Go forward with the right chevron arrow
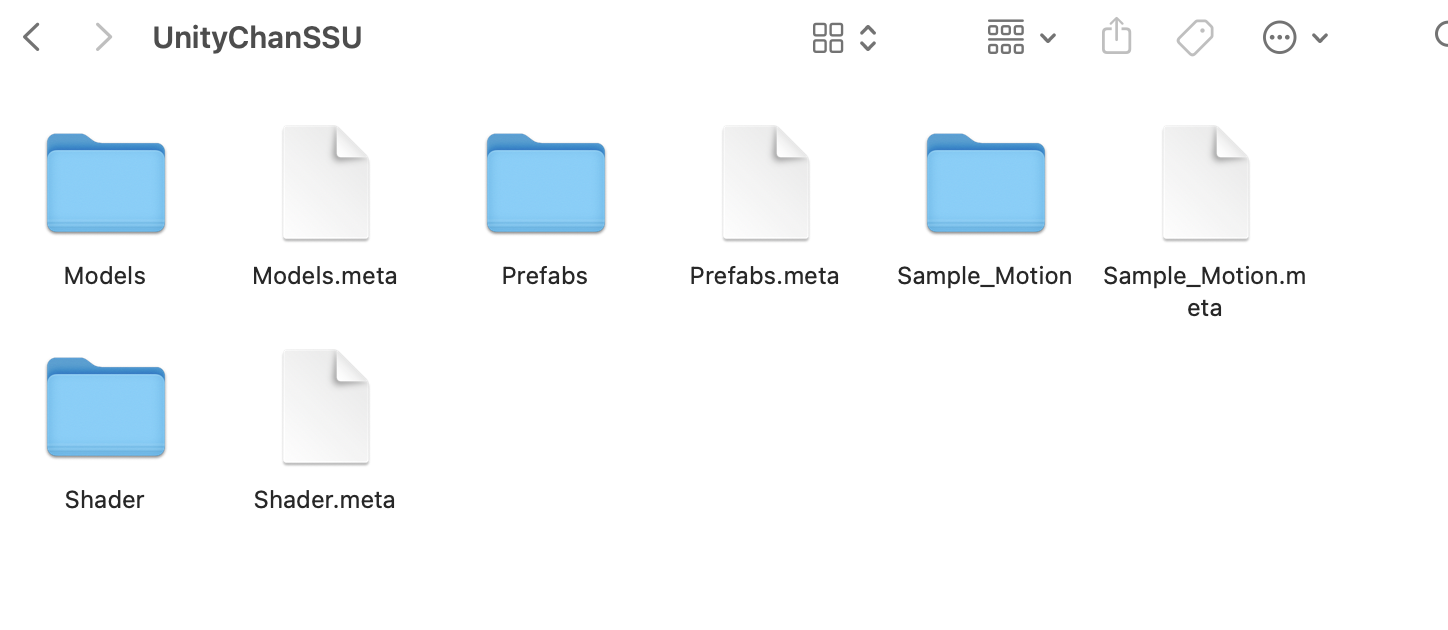Screen dimensions: 1448x630 pyautogui.click(x=102, y=38)
